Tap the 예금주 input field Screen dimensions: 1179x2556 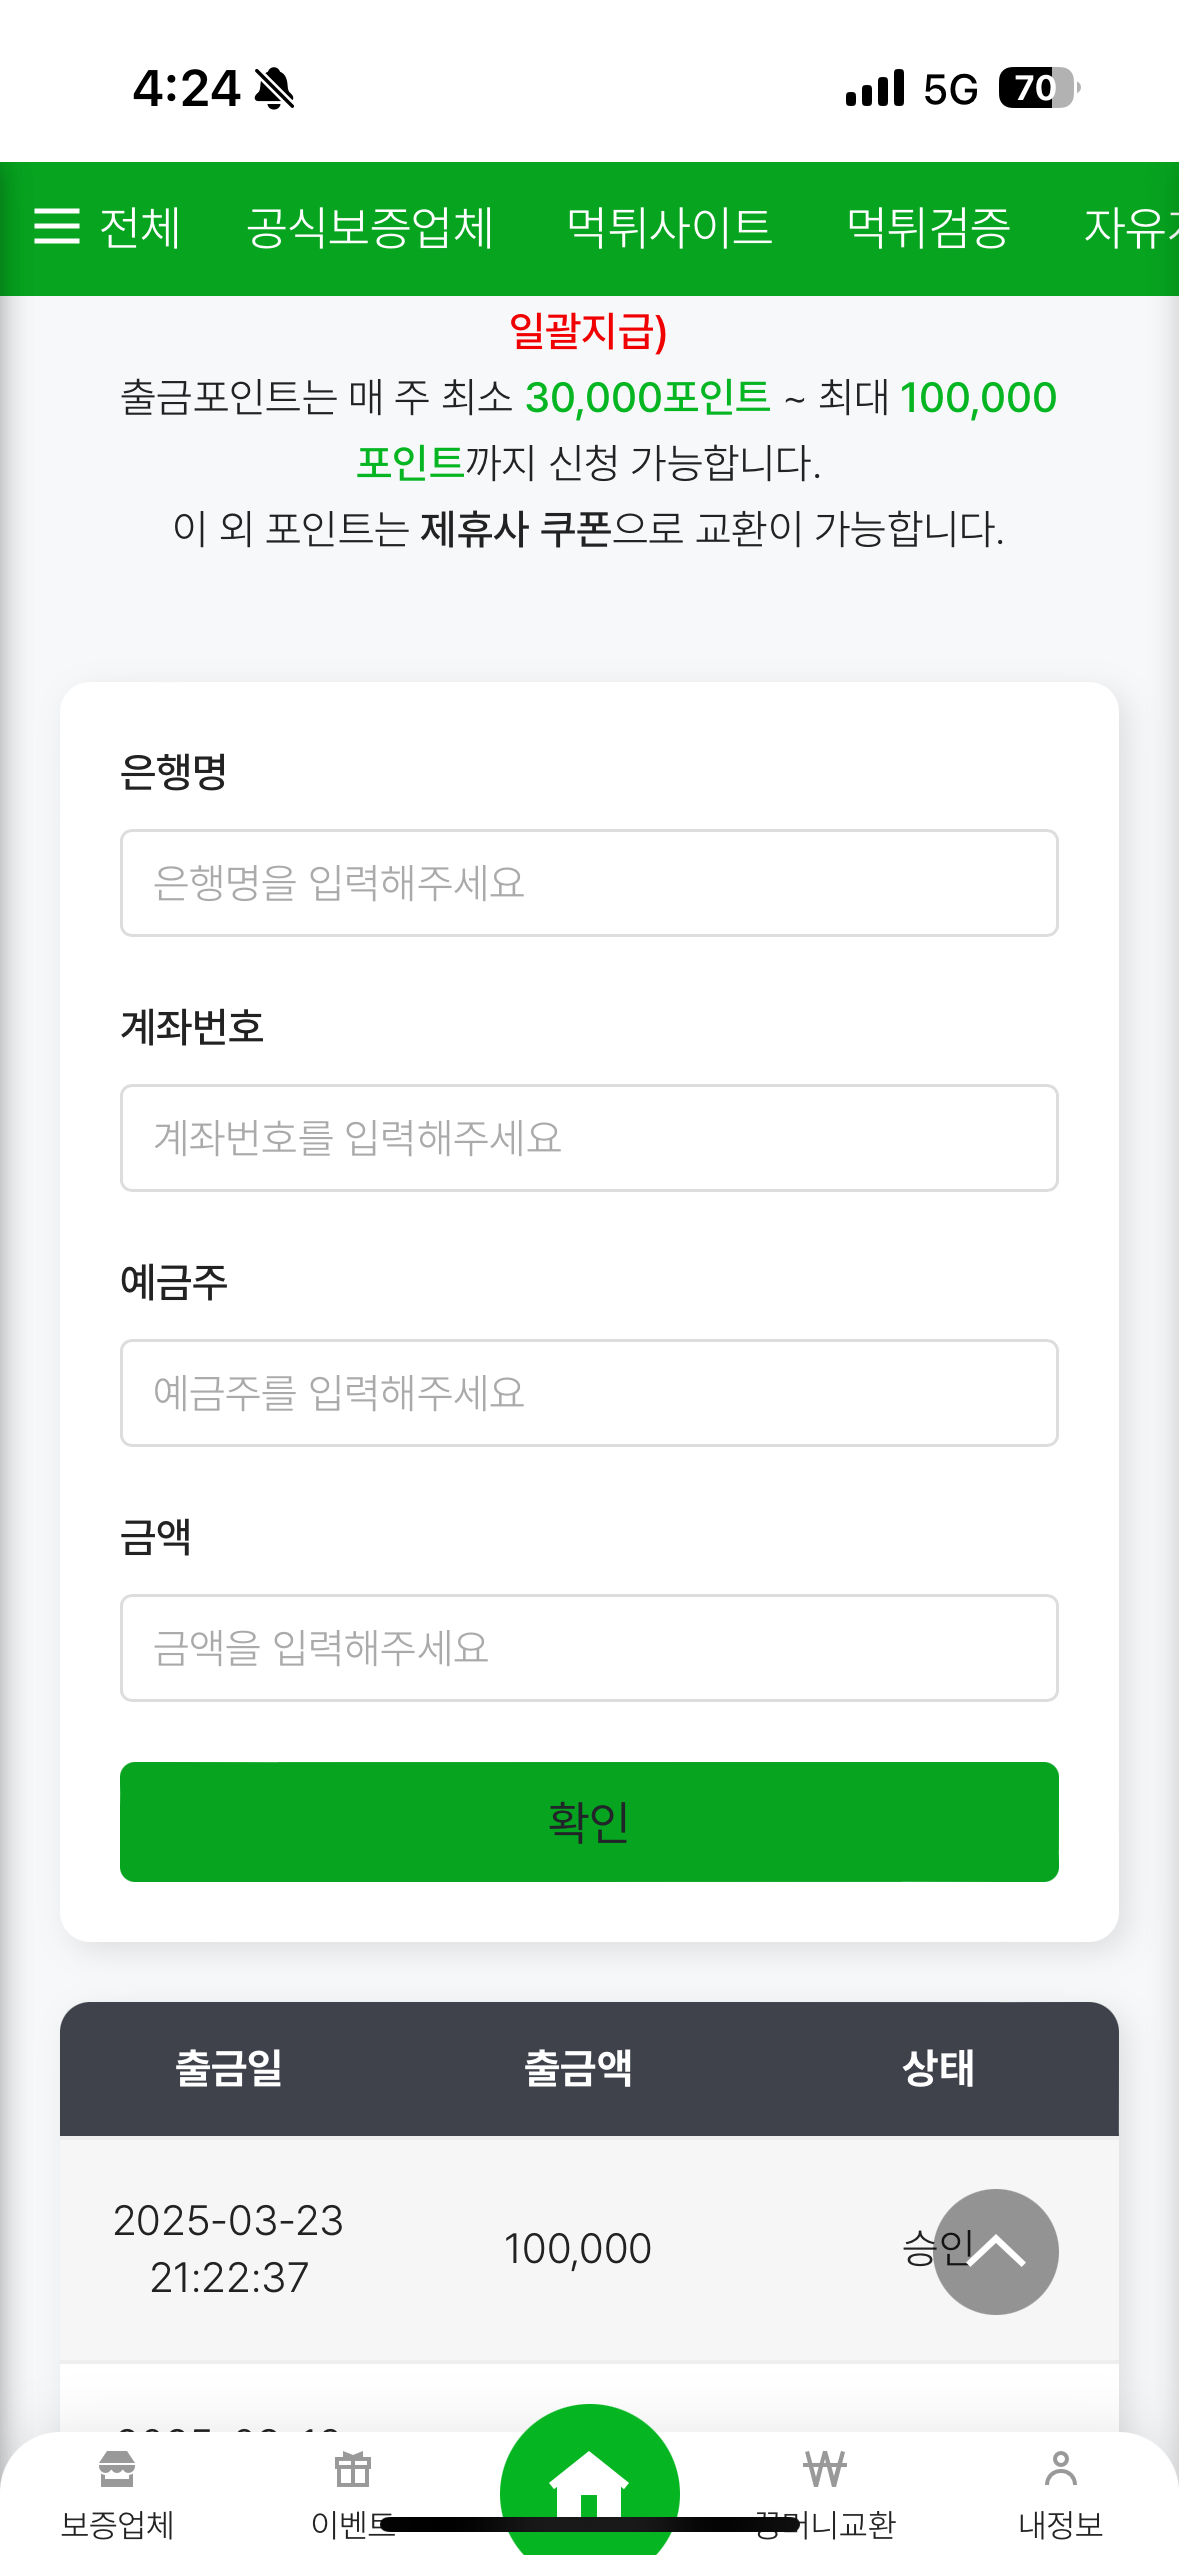click(x=589, y=1393)
